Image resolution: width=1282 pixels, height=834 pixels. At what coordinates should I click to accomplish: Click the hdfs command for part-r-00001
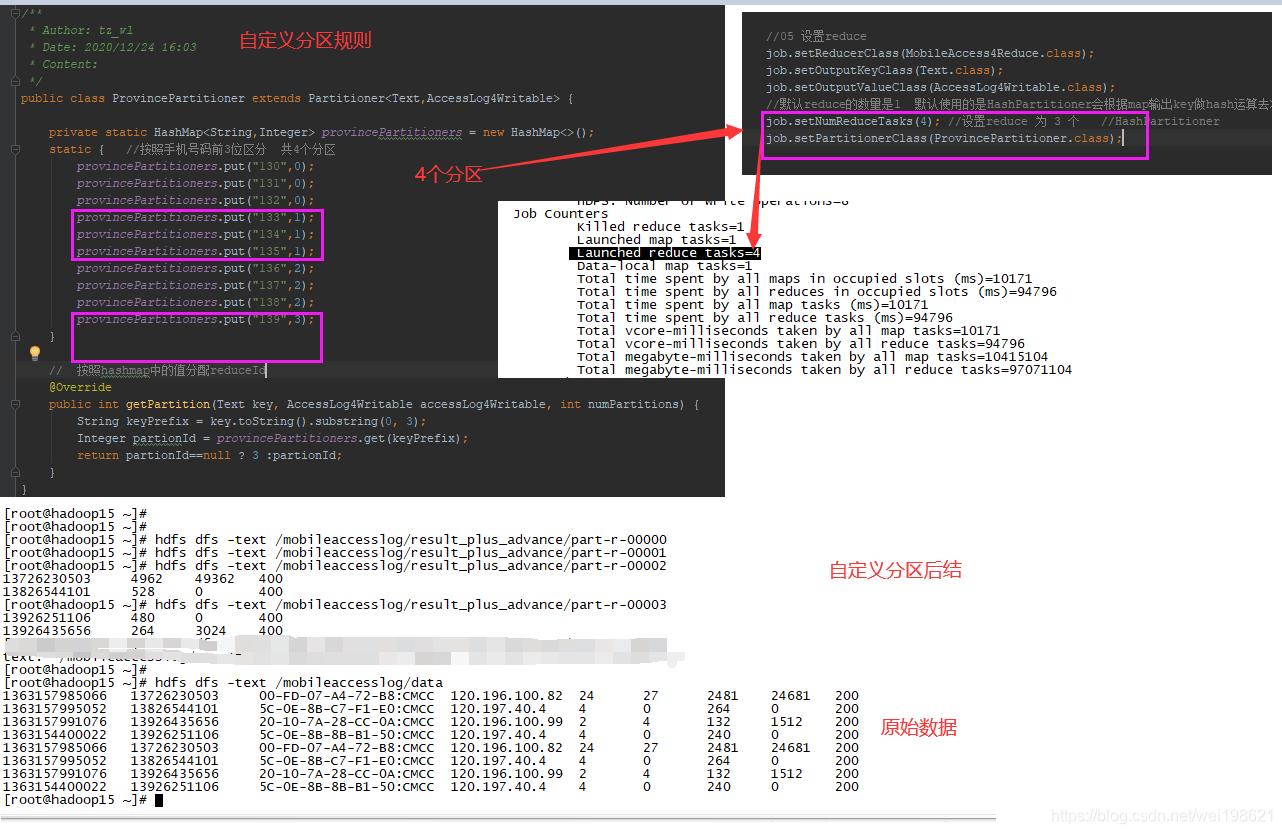(x=410, y=553)
